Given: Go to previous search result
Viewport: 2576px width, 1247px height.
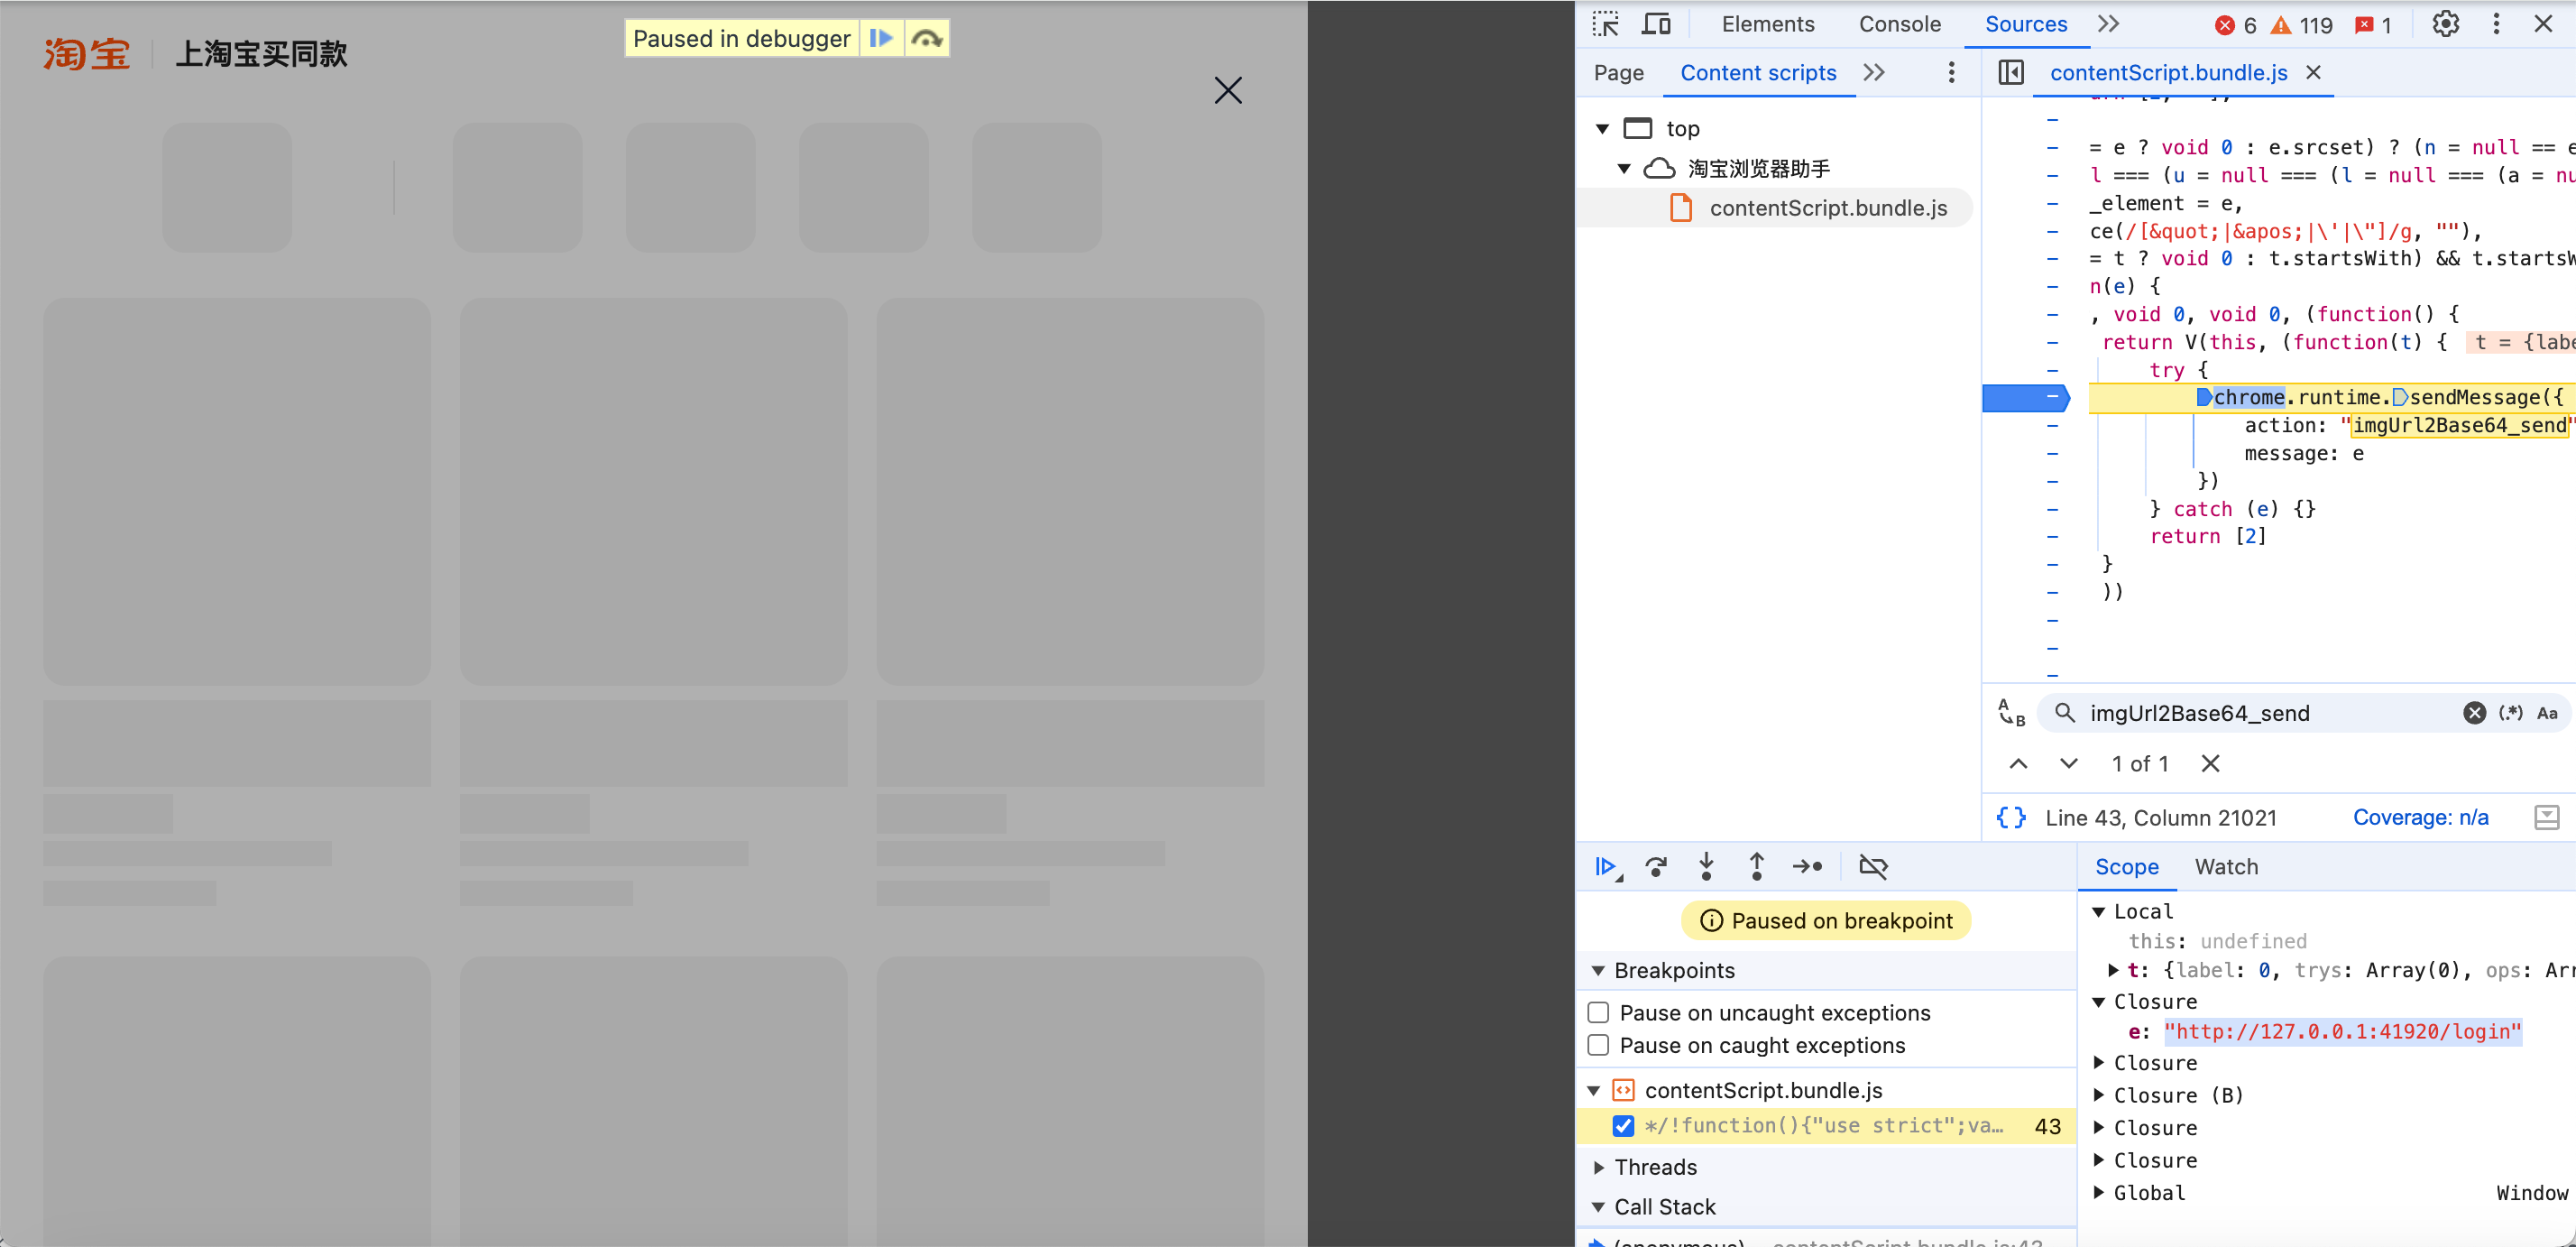Looking at the screenshot, I should point(2018,763).
